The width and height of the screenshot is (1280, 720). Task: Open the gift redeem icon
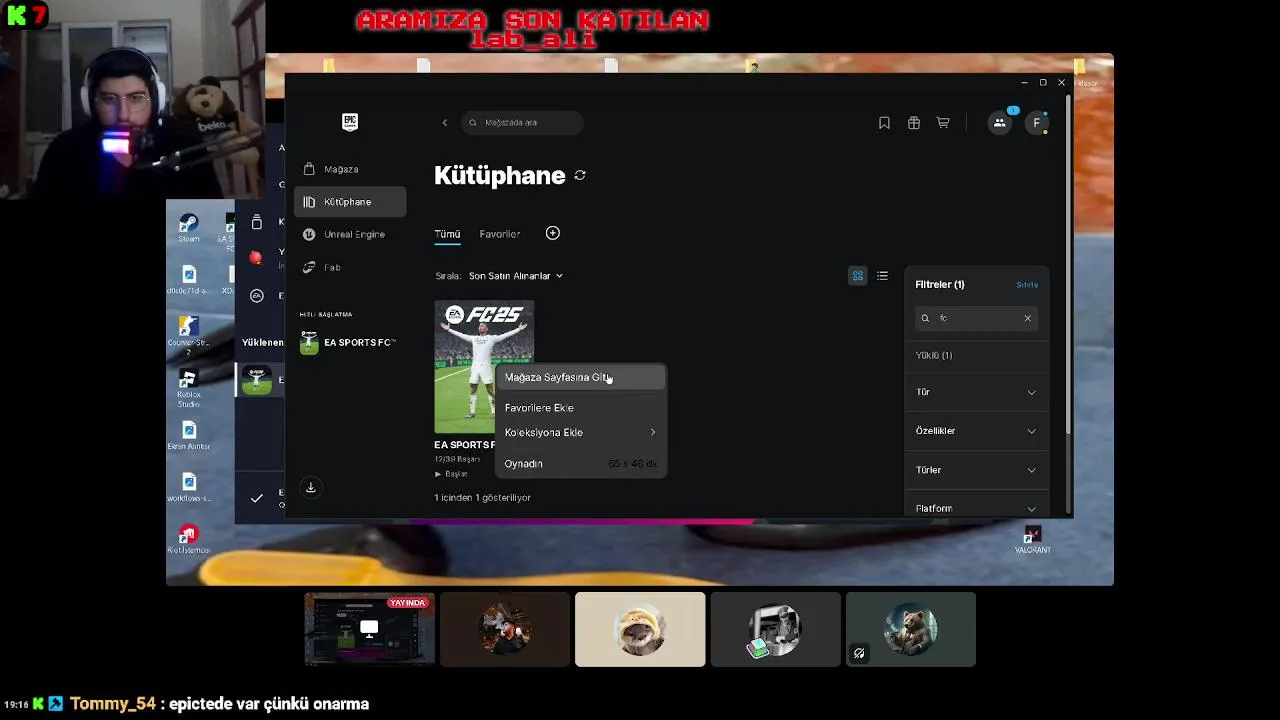(914, 123)
